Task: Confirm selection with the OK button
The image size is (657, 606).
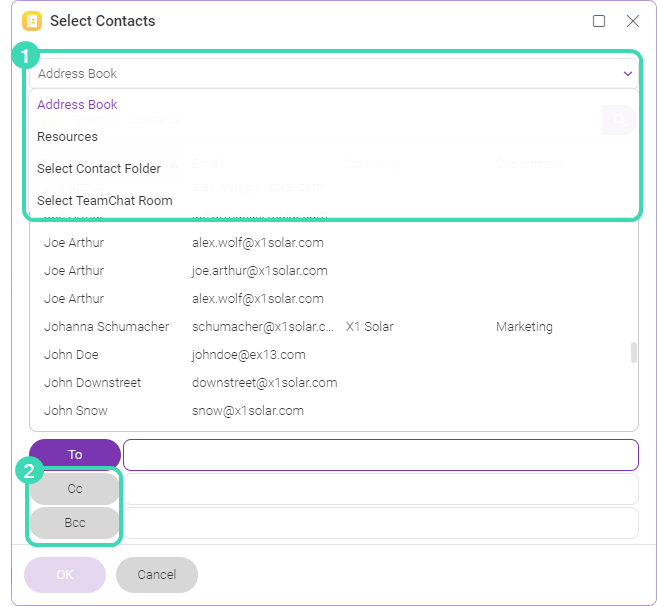Action: [x=65, y=575]
